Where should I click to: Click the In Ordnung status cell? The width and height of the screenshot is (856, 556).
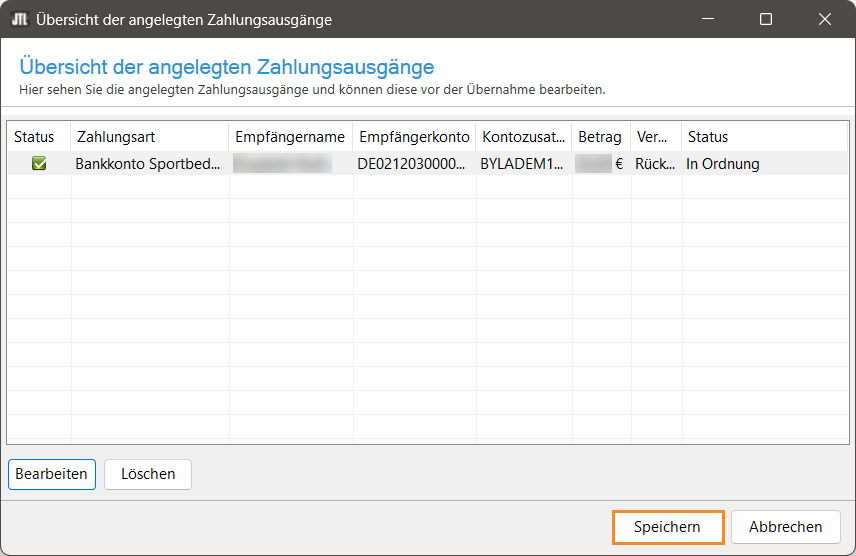(723, 164)
